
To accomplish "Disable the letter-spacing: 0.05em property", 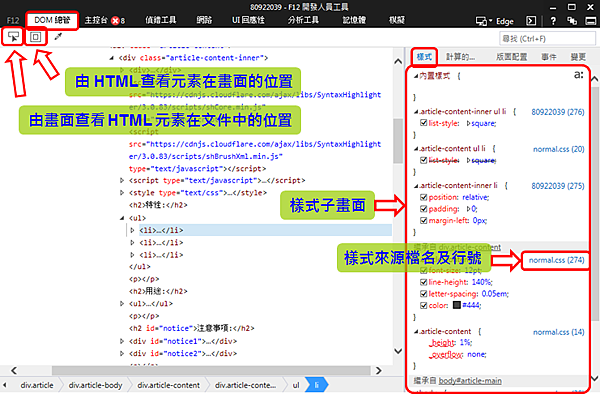I will click(x=423, y=294).
